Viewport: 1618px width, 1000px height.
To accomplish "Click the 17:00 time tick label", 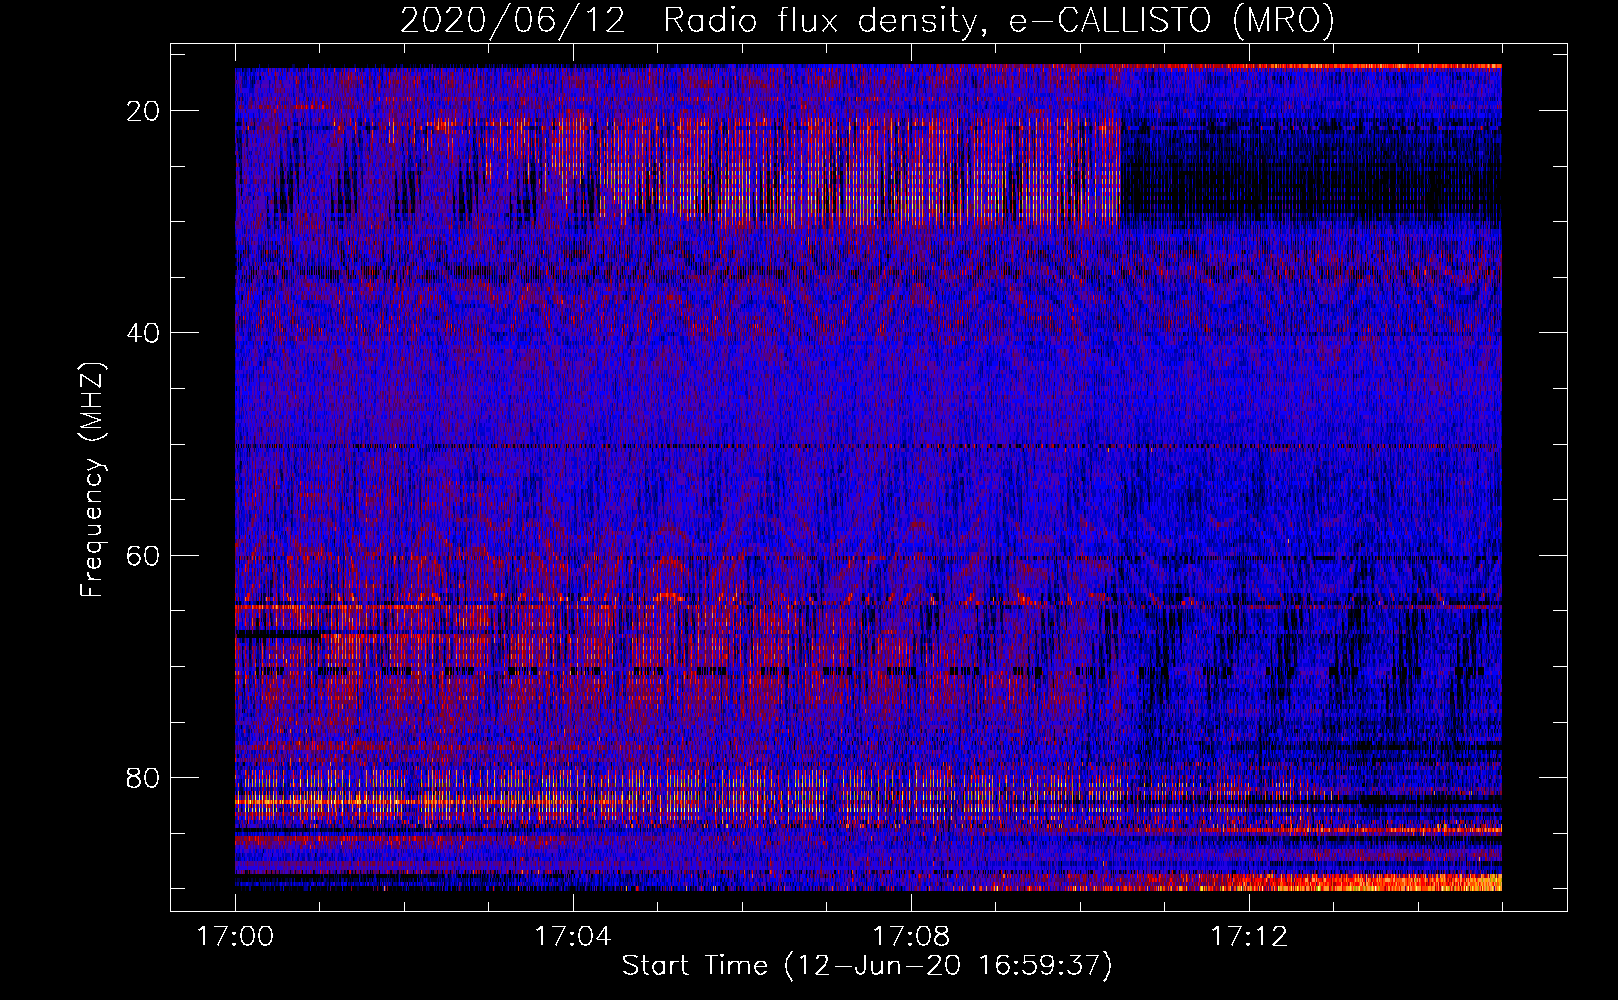I will 236,937.
